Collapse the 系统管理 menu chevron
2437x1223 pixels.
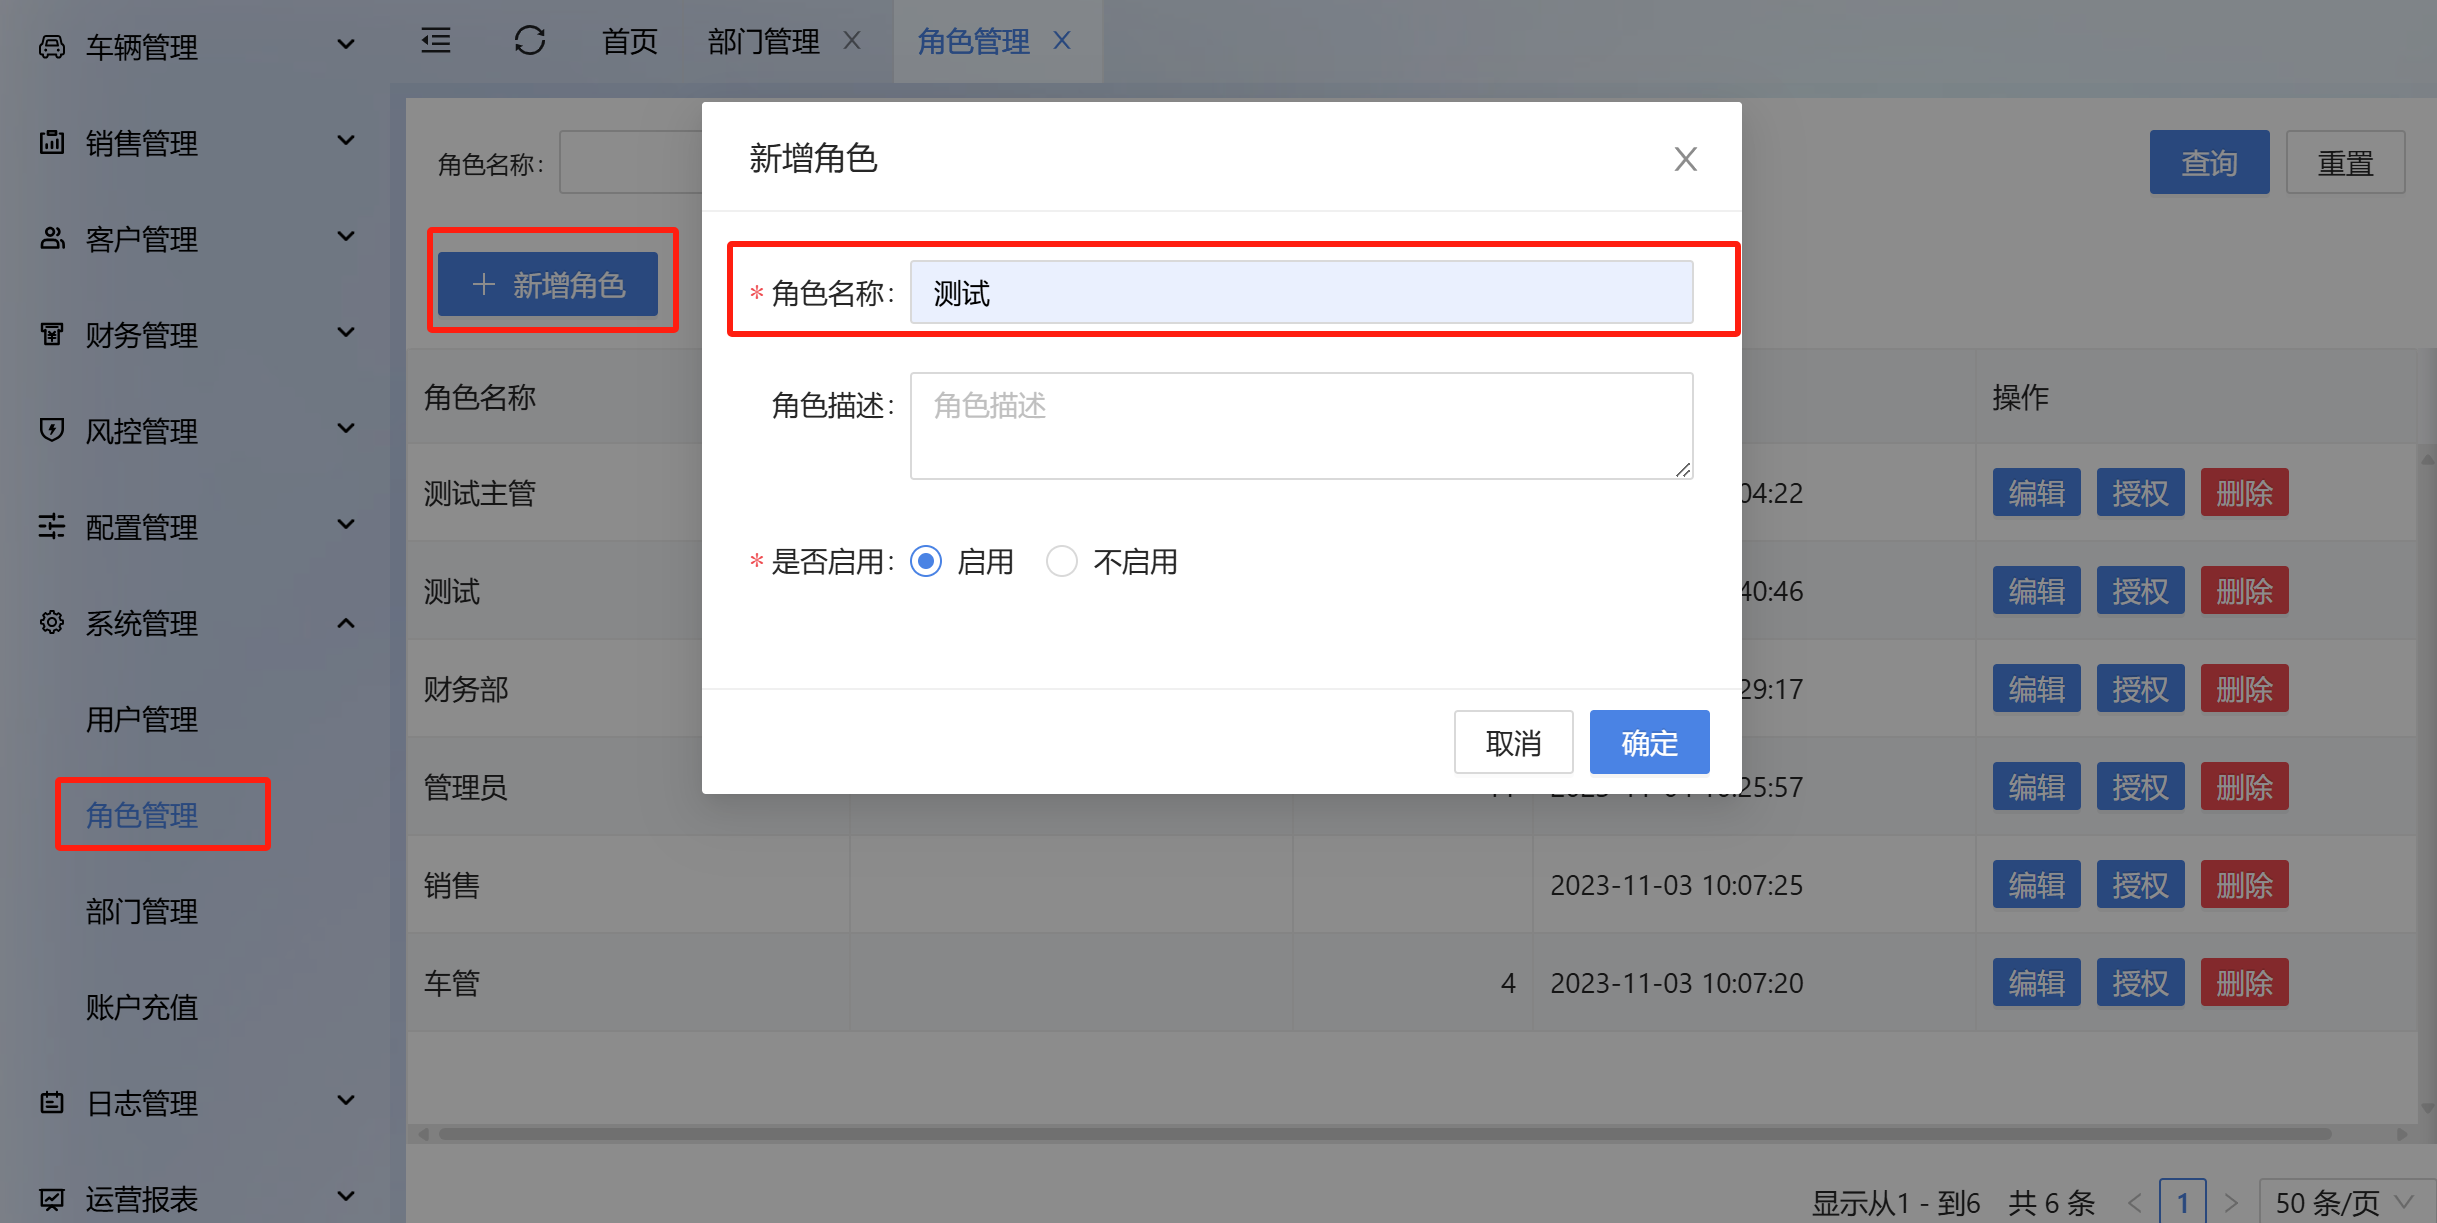tap(345, 623)
